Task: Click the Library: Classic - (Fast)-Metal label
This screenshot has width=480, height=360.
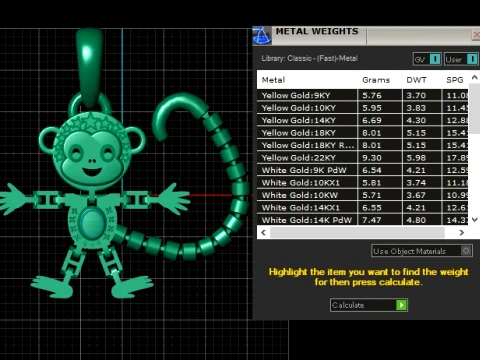Action: pyautogui.click(x=310, y=58)
